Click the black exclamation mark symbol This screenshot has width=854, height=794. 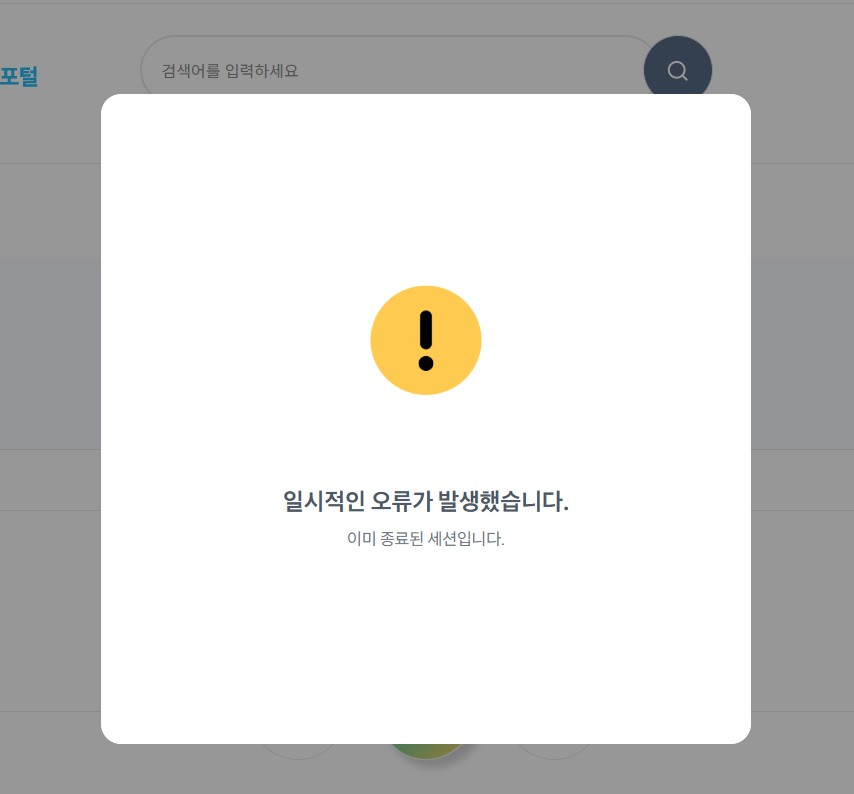[426, 341]
